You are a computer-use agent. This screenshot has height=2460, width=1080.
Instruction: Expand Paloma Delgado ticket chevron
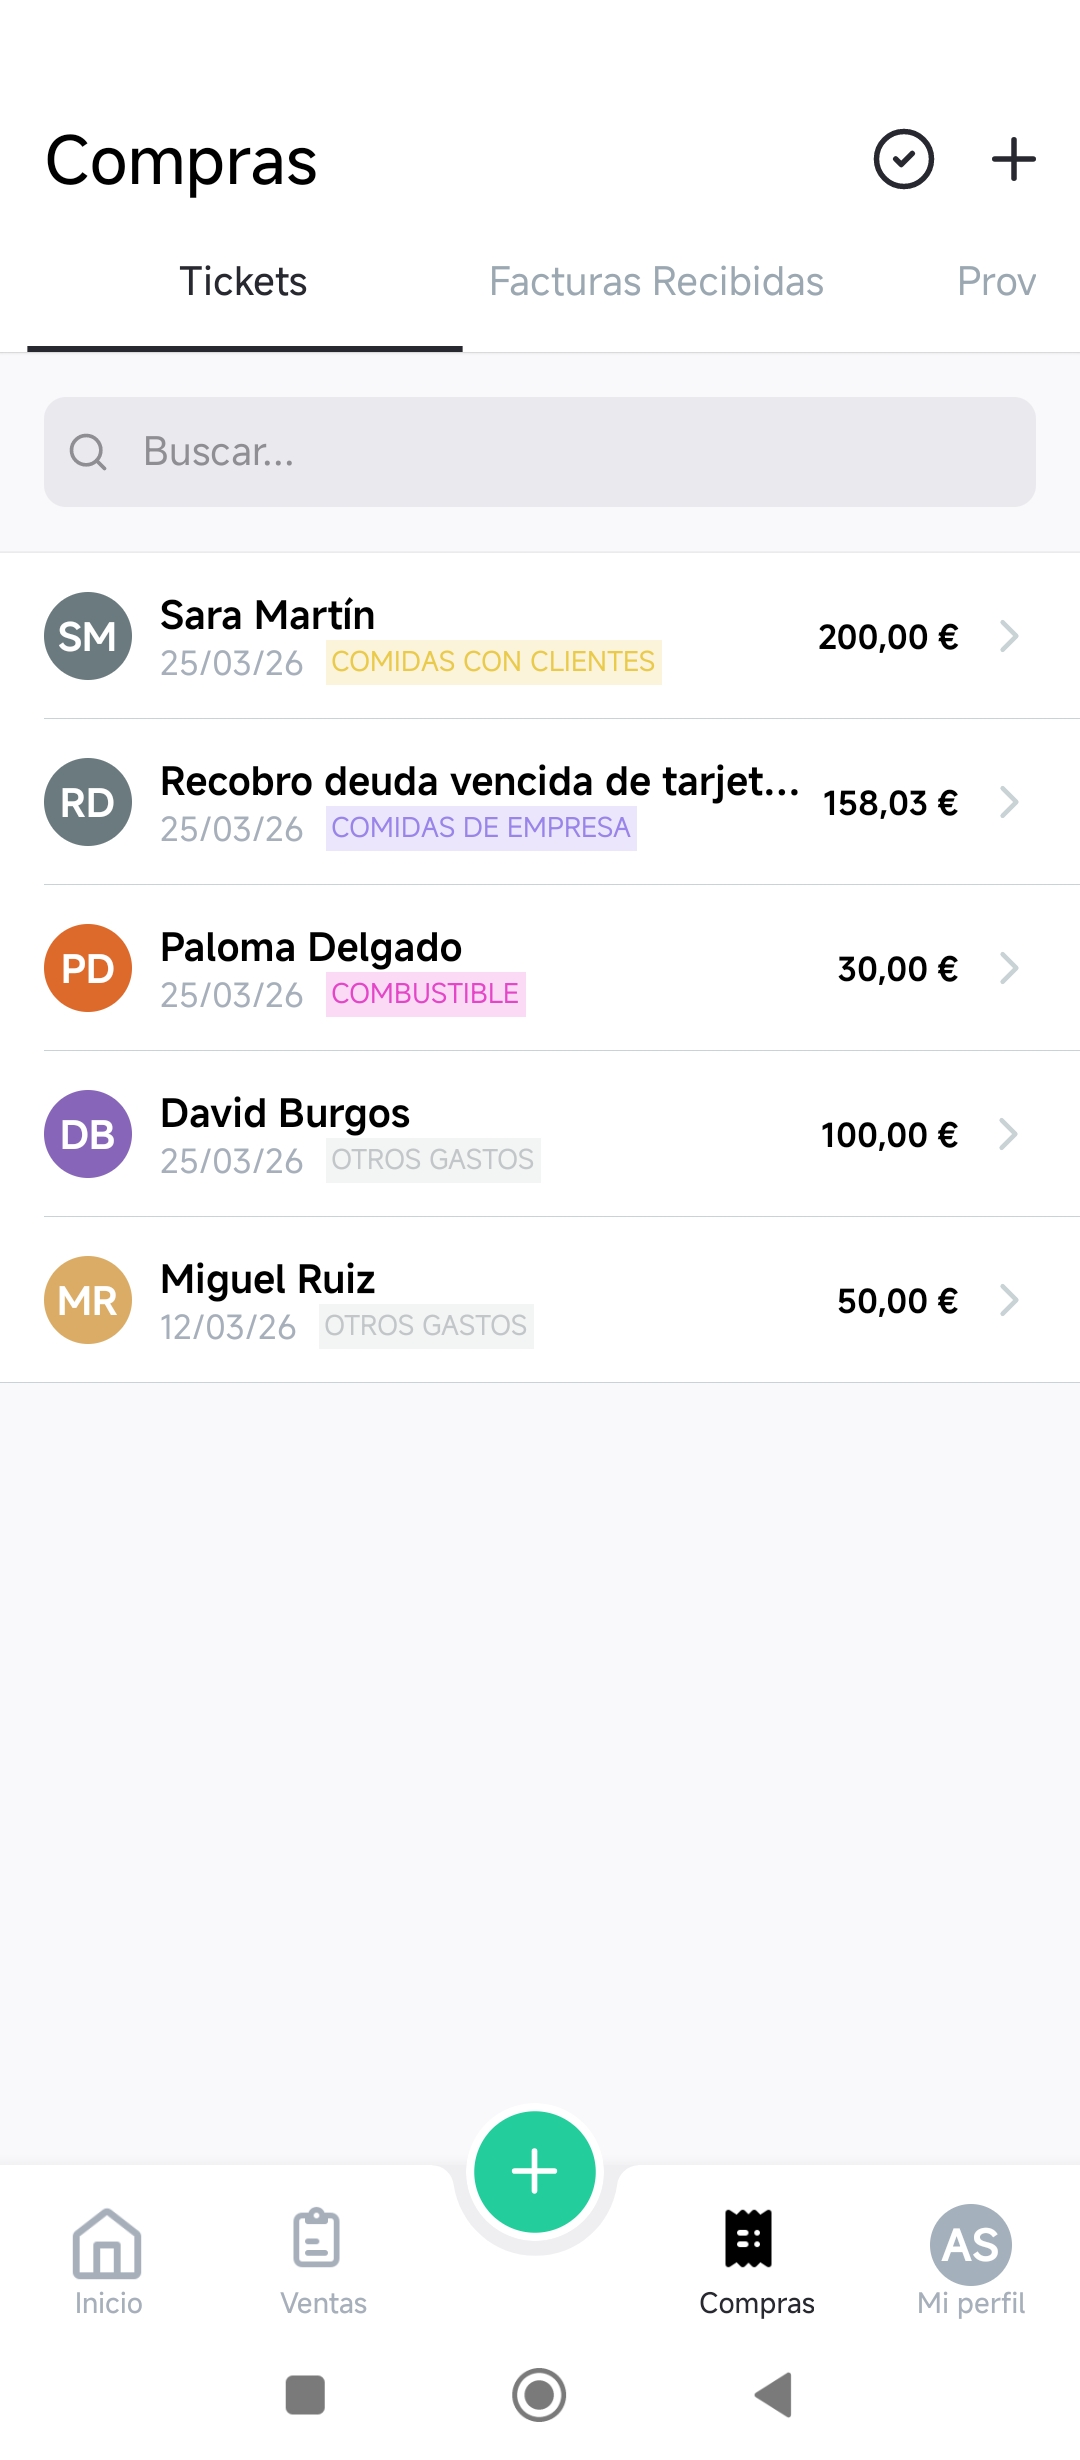click(x=1009, y=968)
